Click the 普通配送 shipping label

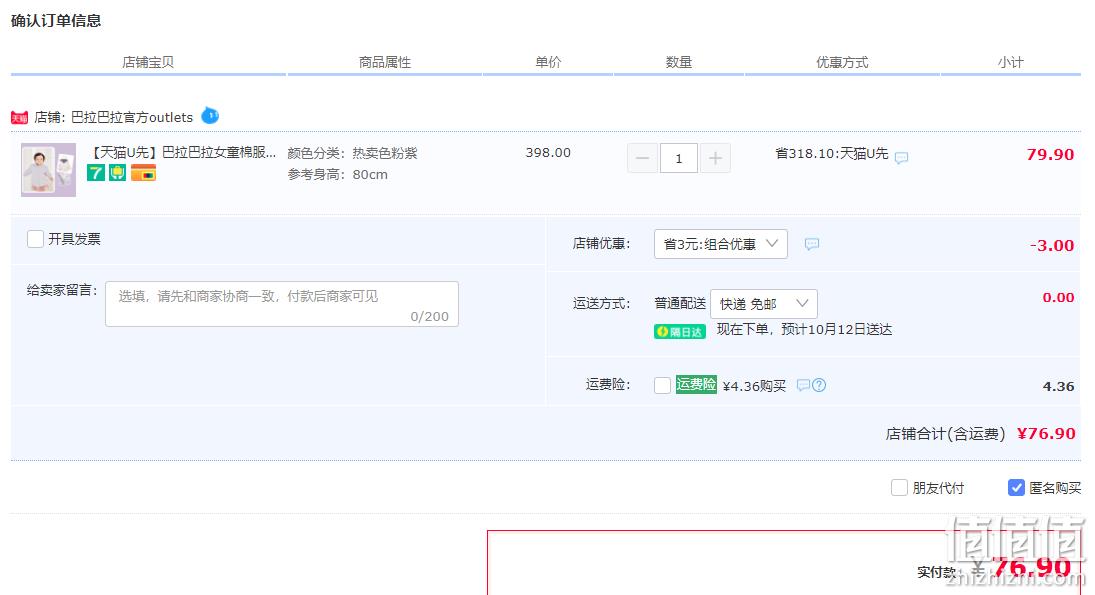click(x=680, y=303)
